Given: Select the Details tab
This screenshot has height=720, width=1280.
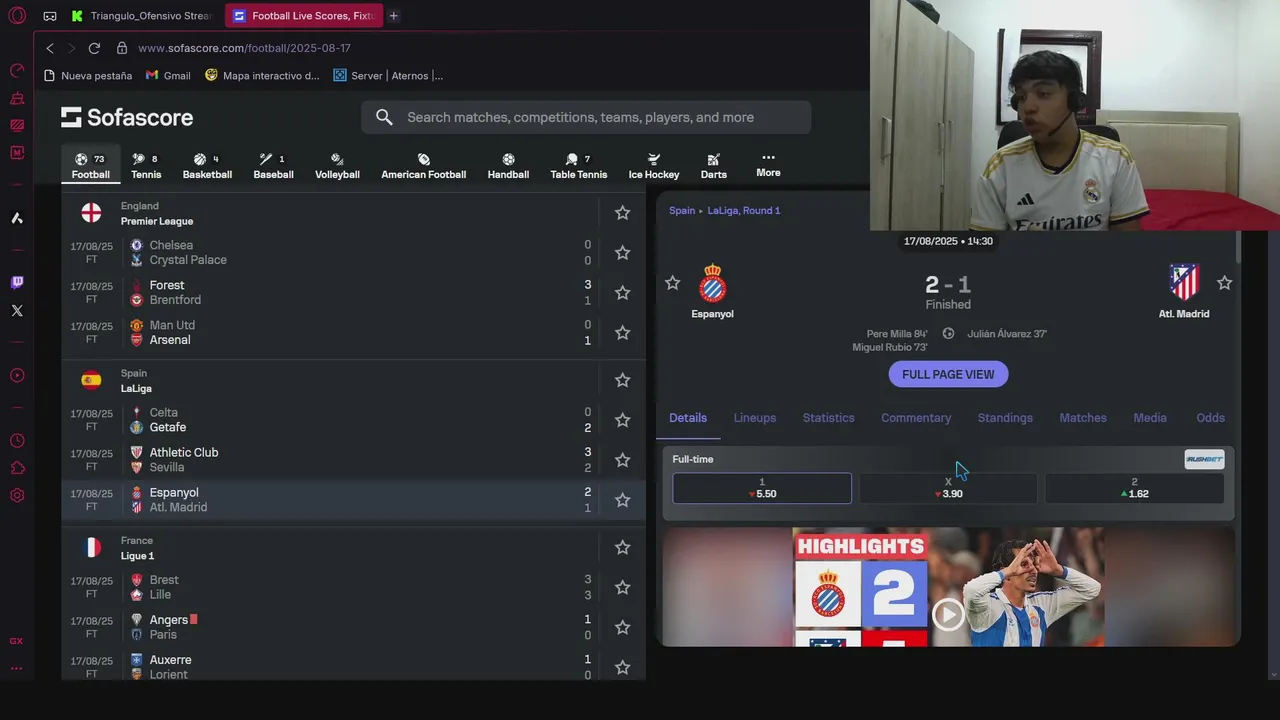Looking at the screenshot, I should click(x=688, y=418).
